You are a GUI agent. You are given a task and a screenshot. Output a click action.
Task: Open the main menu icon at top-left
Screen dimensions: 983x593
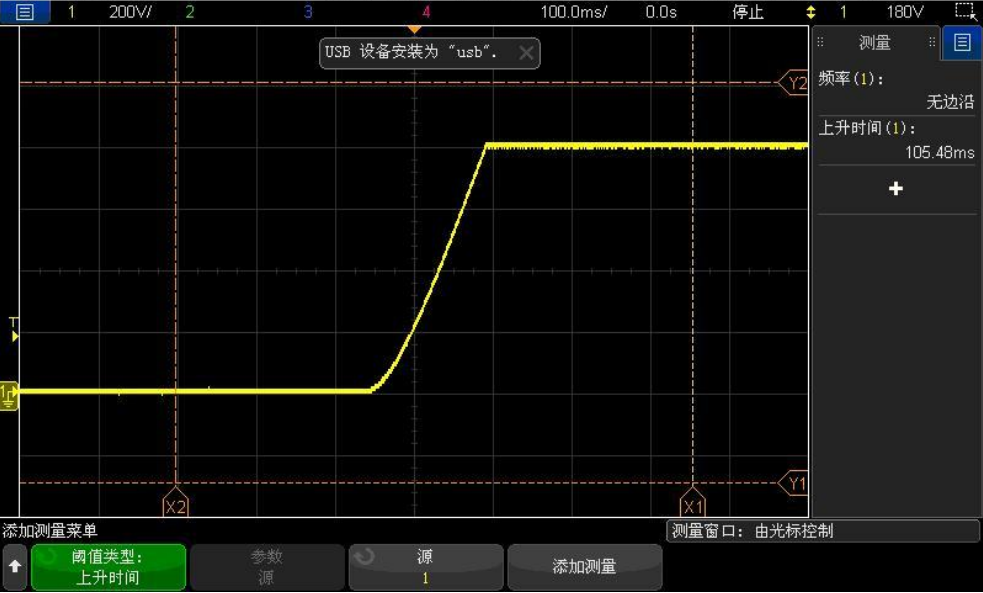click(x=24, y=12)
